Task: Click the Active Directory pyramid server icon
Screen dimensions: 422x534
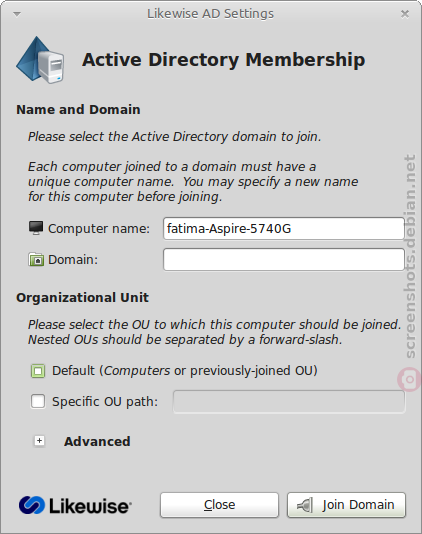Action: pyautogui.click(x=40, y=60)
